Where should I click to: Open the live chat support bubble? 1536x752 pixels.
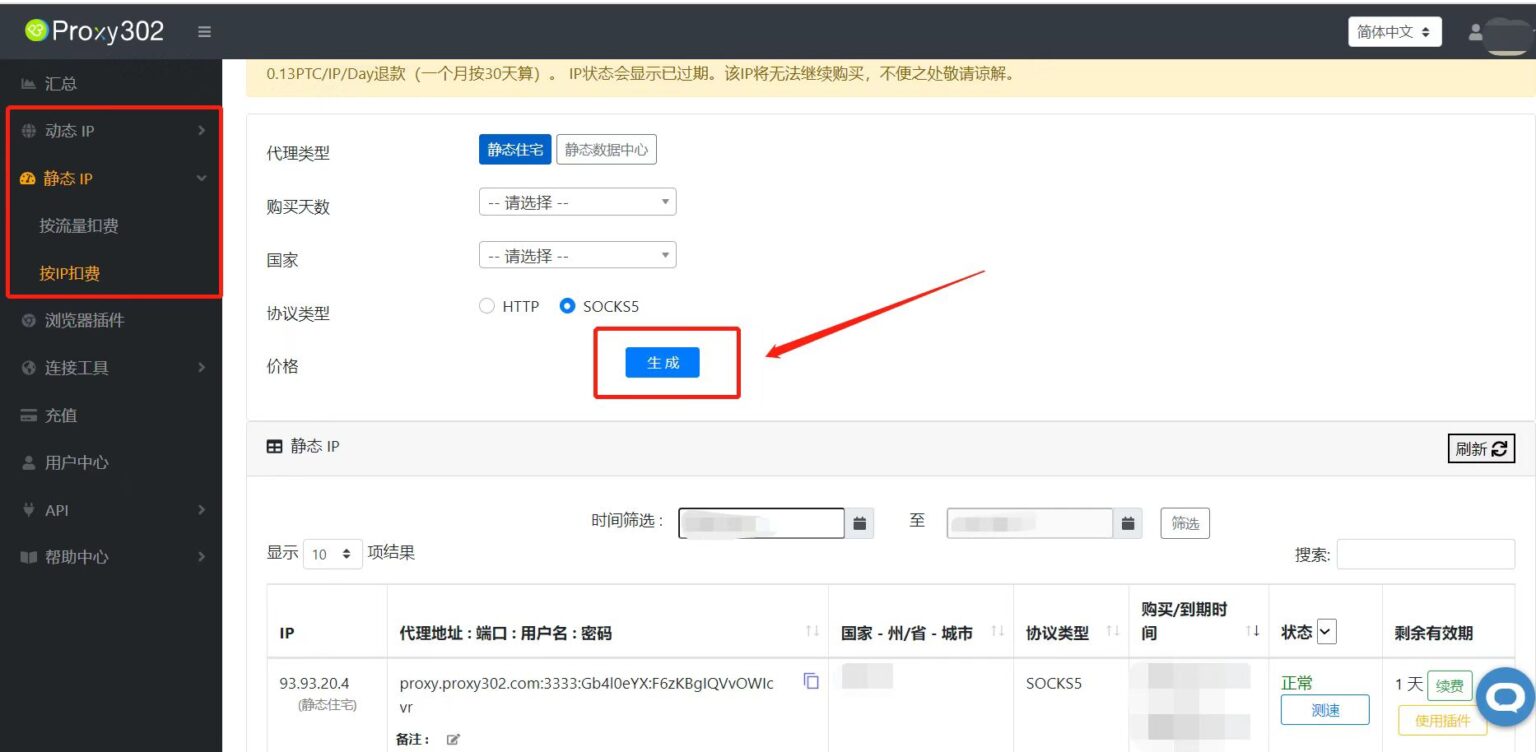[x=1505, y=696]
